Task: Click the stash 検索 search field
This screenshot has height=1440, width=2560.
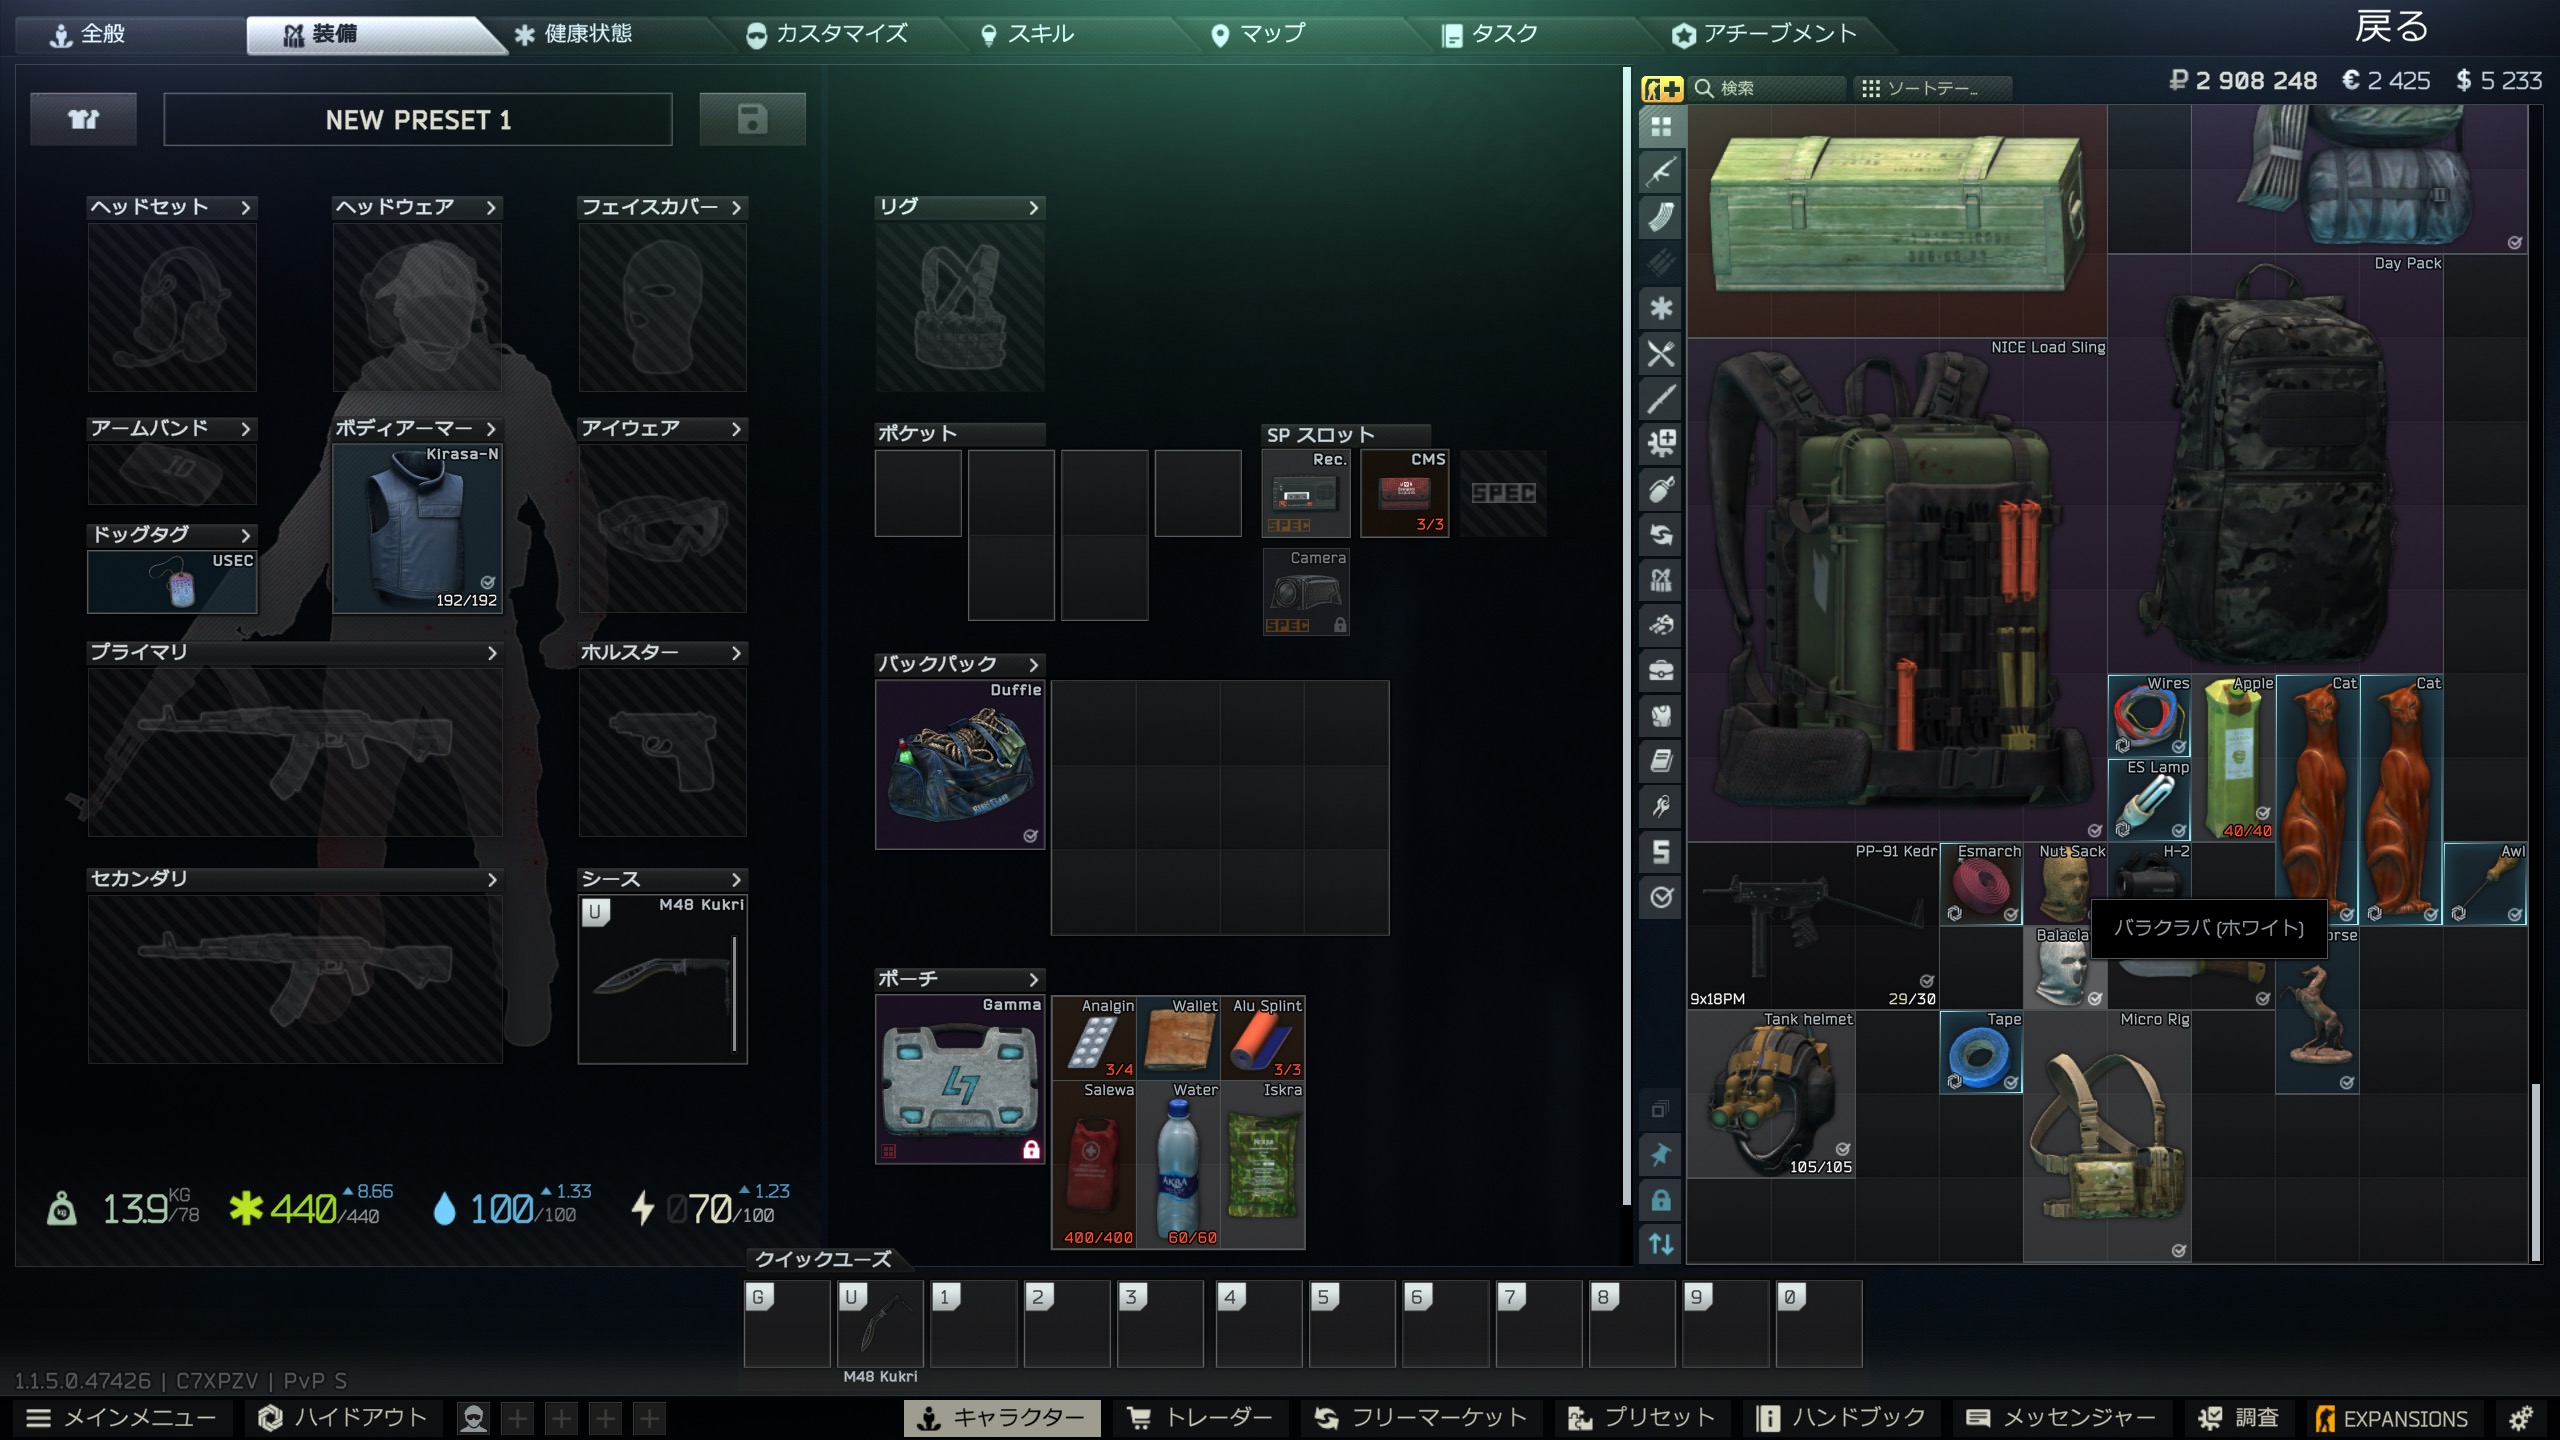Action: (1768, 88)
